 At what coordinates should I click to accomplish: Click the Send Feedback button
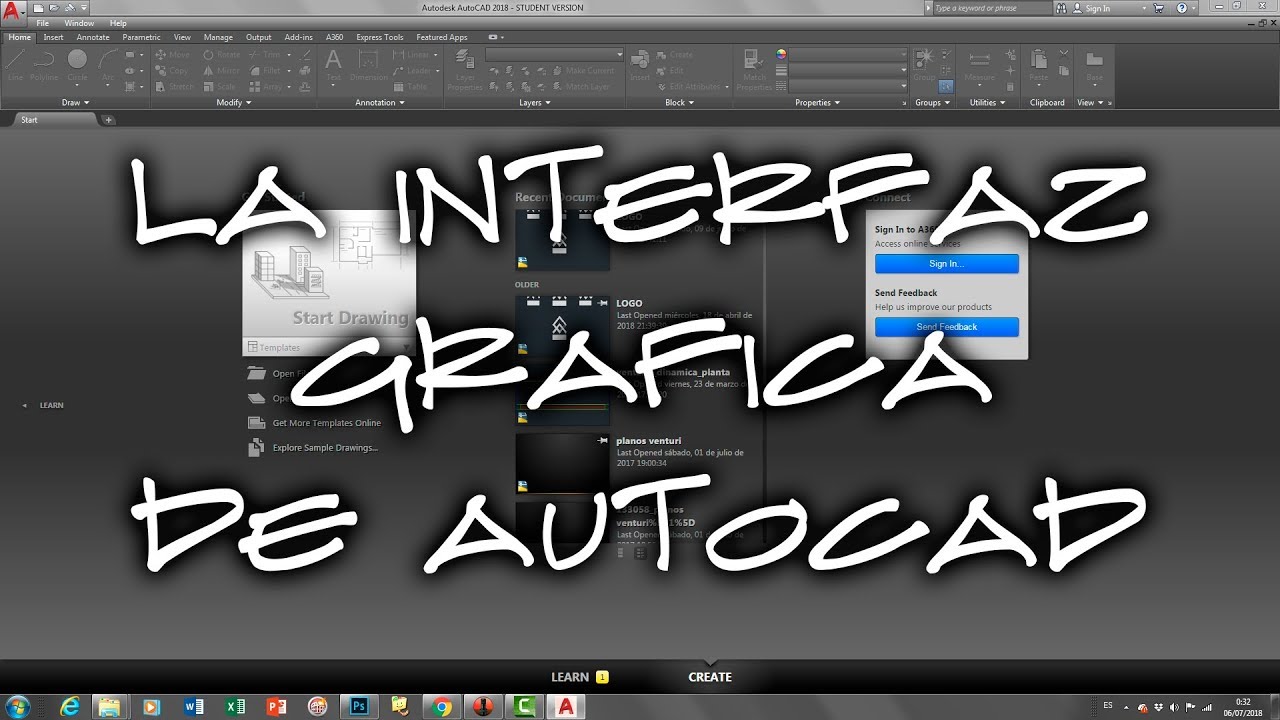point(946,327)
